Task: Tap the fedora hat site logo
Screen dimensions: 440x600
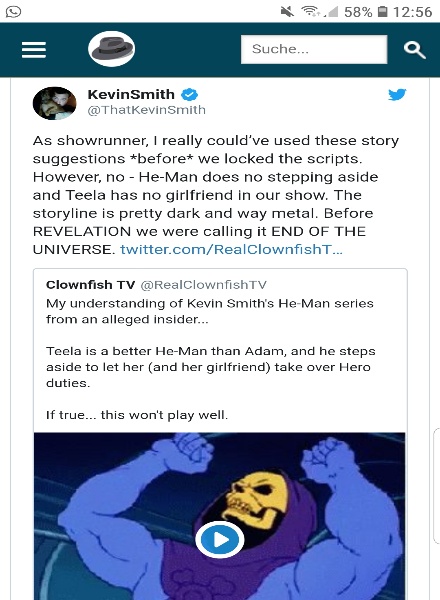Action: pyautogui.click(x=111, y=49)
